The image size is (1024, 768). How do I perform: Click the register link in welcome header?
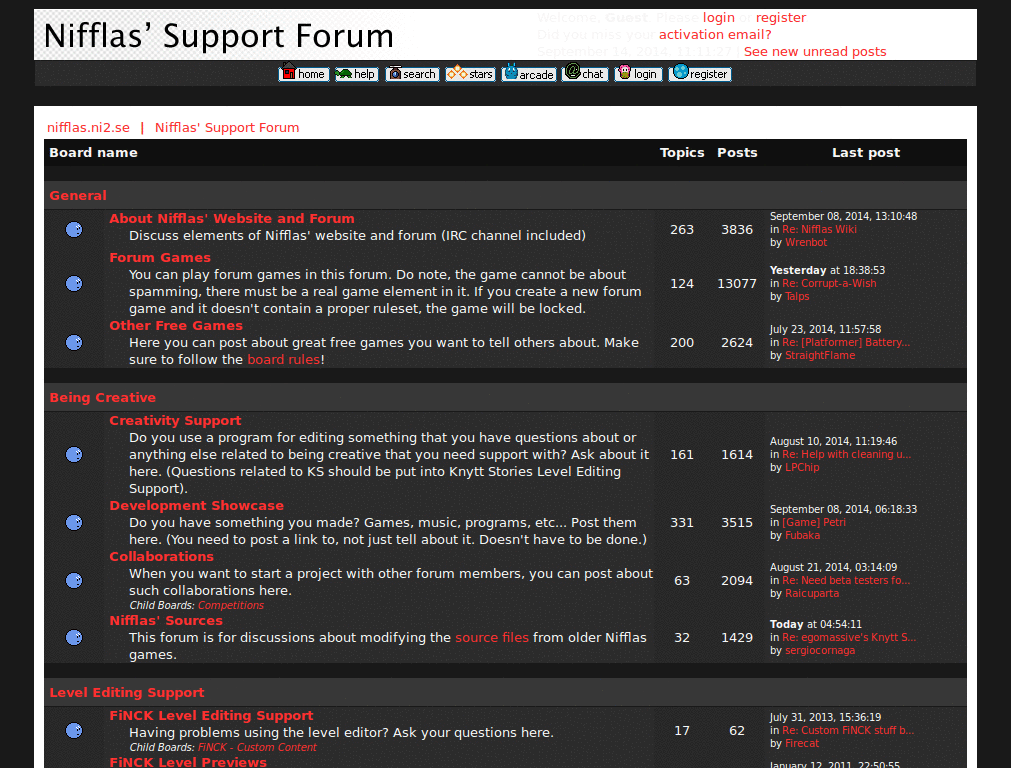click(781, 18)
